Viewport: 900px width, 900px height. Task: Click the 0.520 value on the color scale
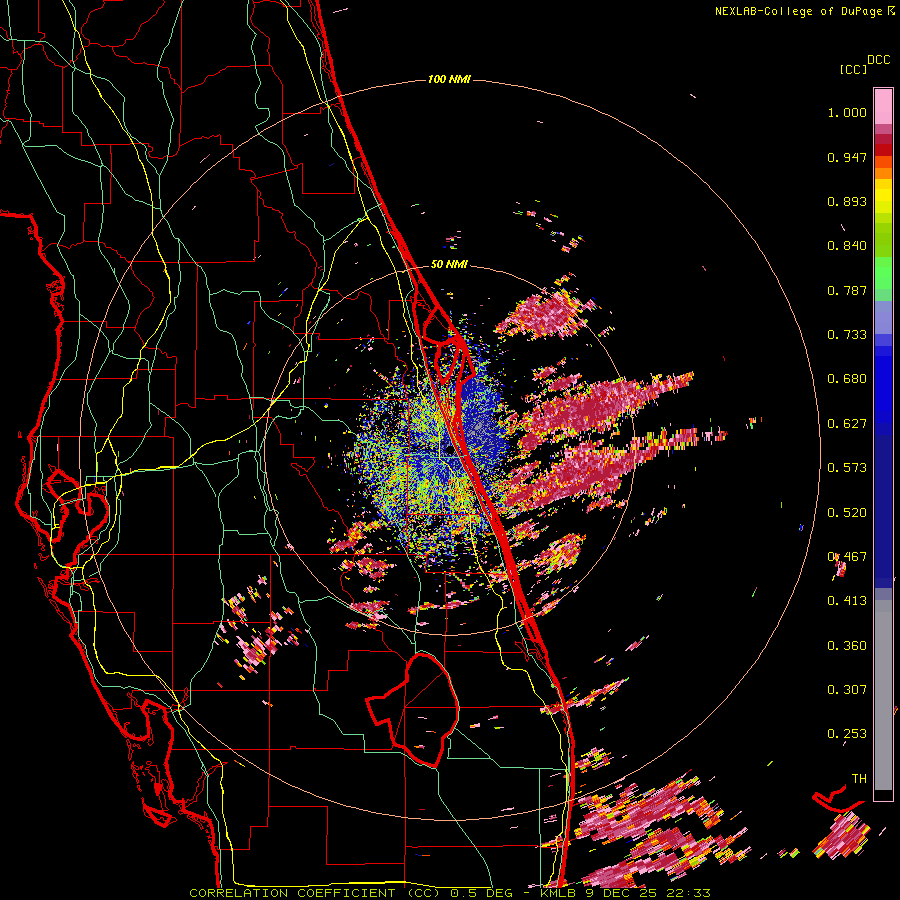[x=847, y=513]
